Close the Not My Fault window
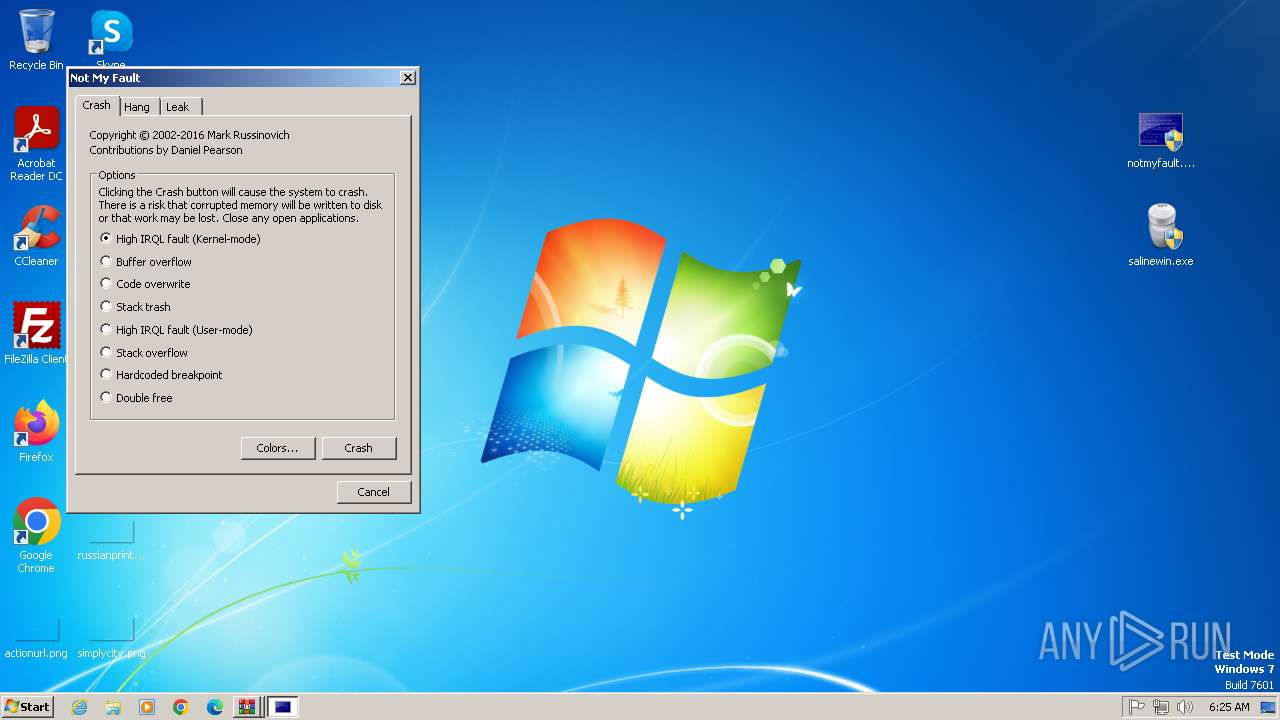1280x720 pixels. 407,78
